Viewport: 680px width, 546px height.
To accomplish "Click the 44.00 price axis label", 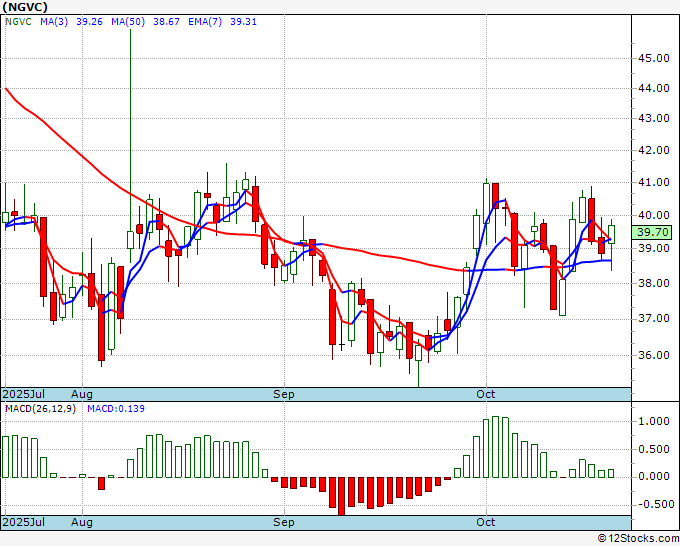I will pyautogui.click(x=653, y=88).
